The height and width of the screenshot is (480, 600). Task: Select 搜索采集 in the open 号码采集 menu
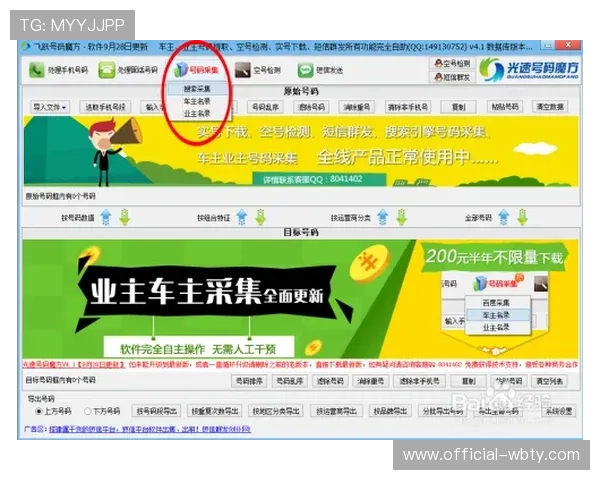pos(197,89)
